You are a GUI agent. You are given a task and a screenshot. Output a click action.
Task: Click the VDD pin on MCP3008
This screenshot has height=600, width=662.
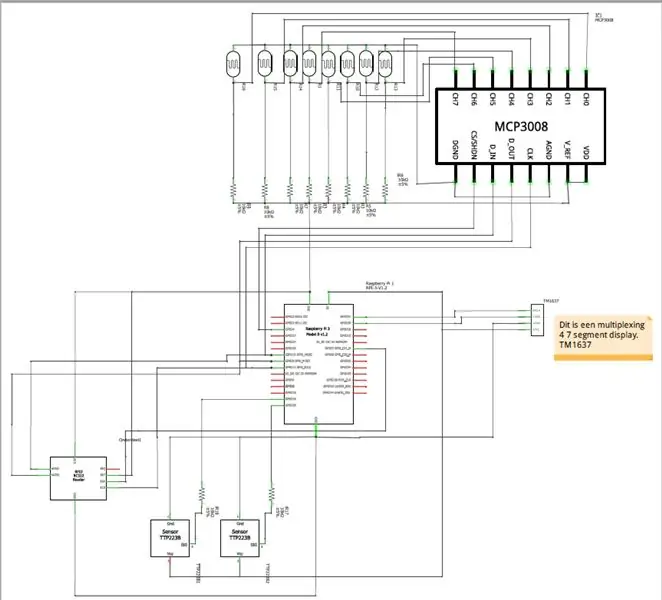[586, 173]
